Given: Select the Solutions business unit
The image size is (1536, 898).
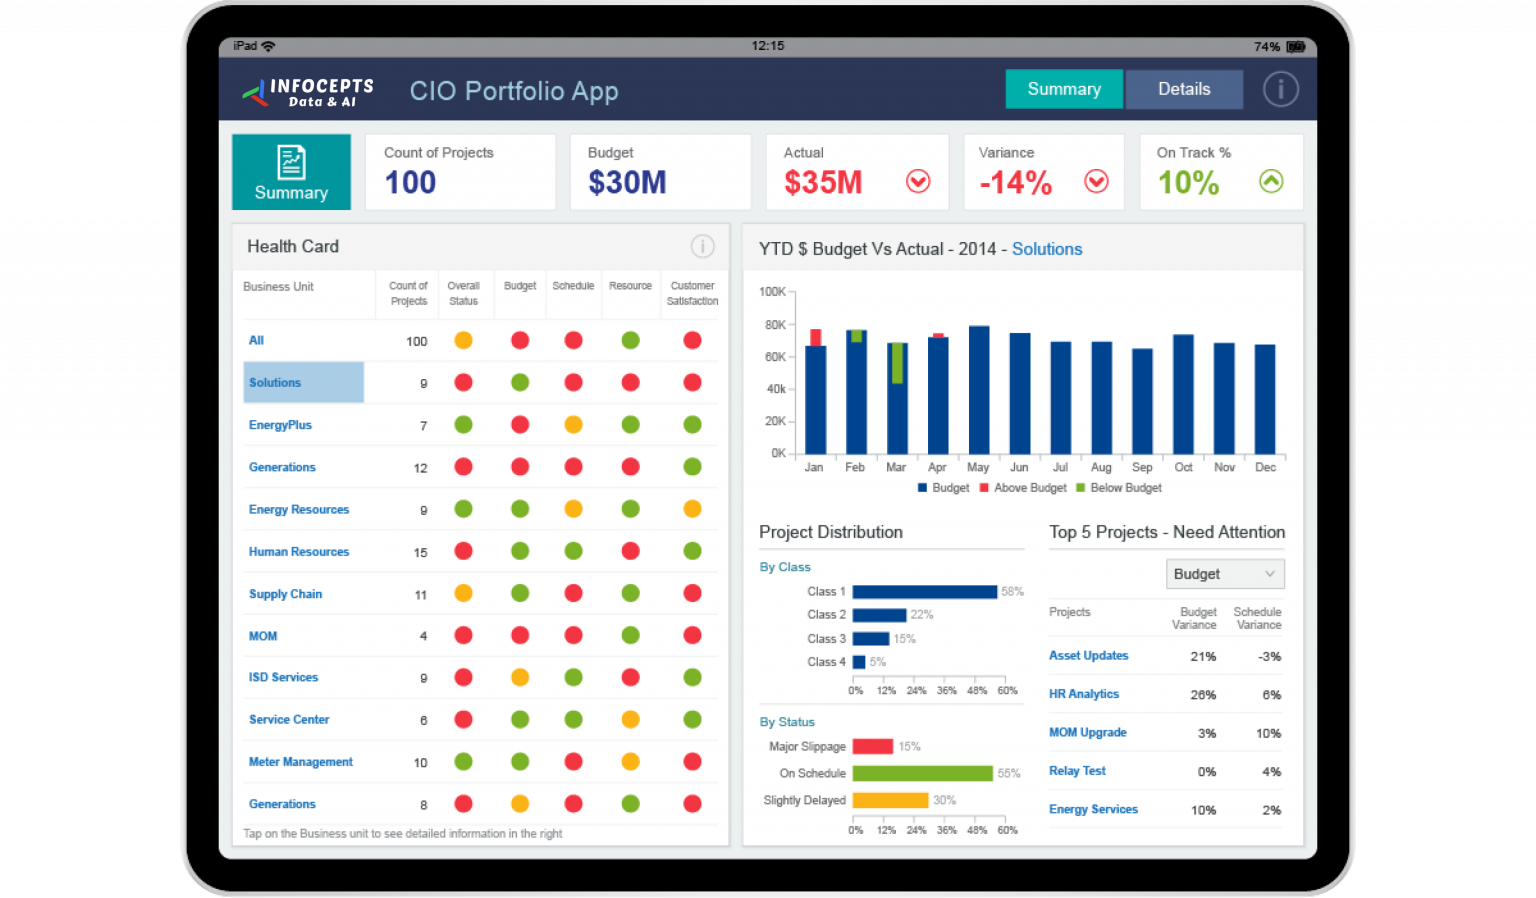Looking at the screenshot, I should pyautogui.click(x=304, y=383).
